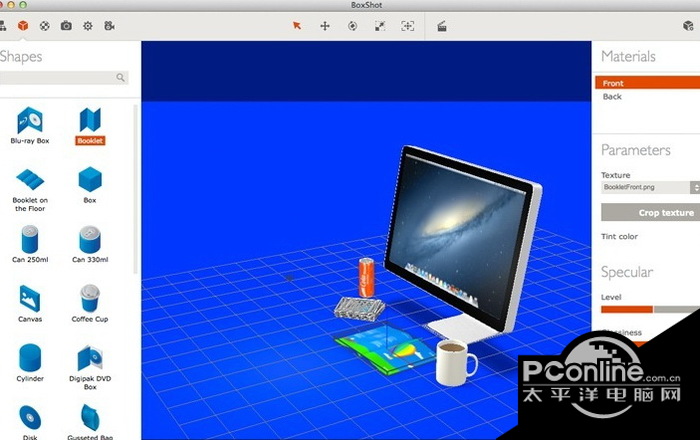The width and height of the screenshot is (700, 440).
Task: Open the lighting panel ball icon
Action: pyautogui.click(x=45, y=26)
